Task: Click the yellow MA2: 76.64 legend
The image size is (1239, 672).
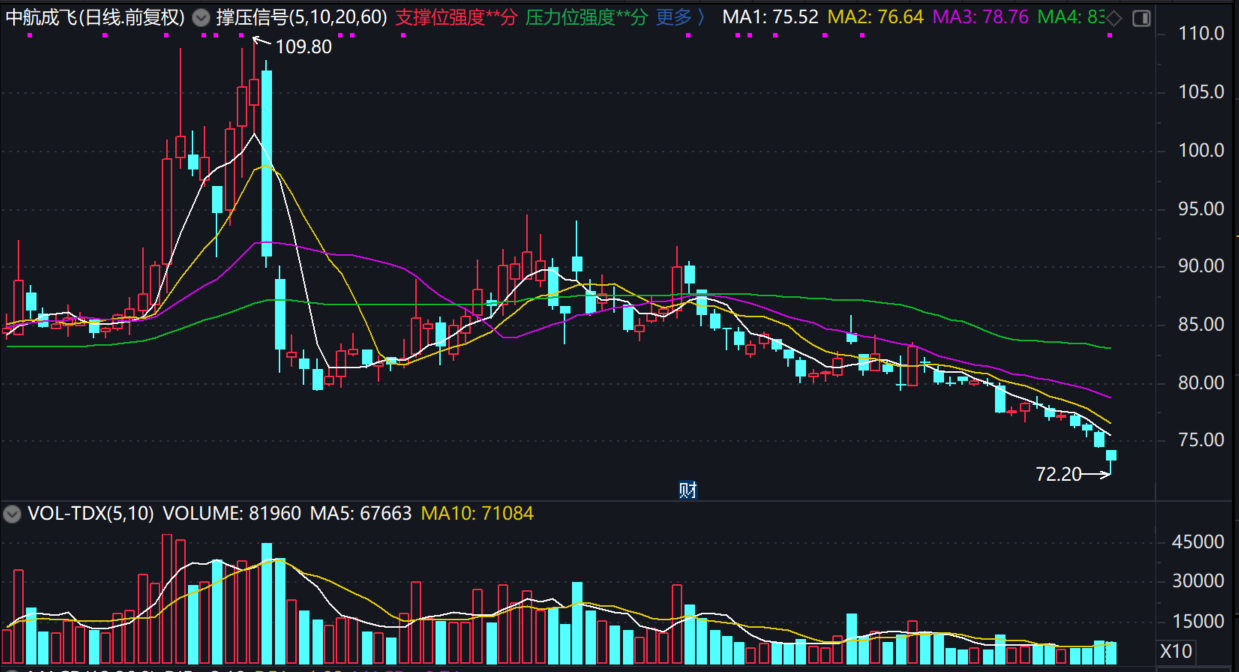Action: [x=875, y=18]
